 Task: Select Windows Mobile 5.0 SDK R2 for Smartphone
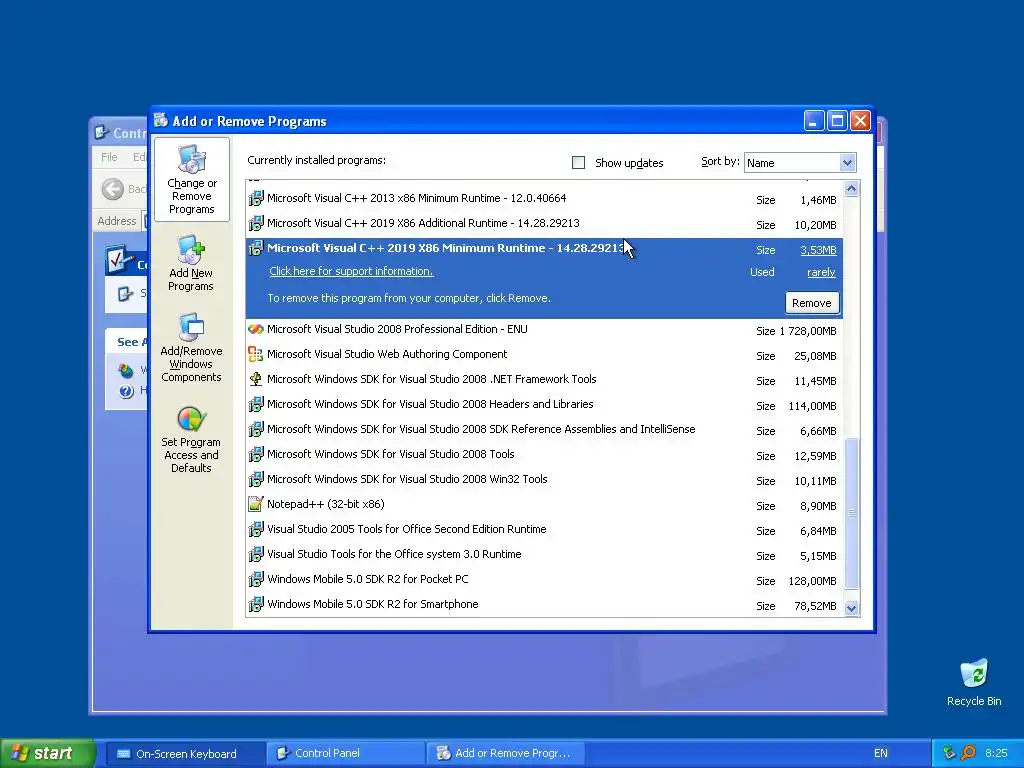click(x=544, y=604)
